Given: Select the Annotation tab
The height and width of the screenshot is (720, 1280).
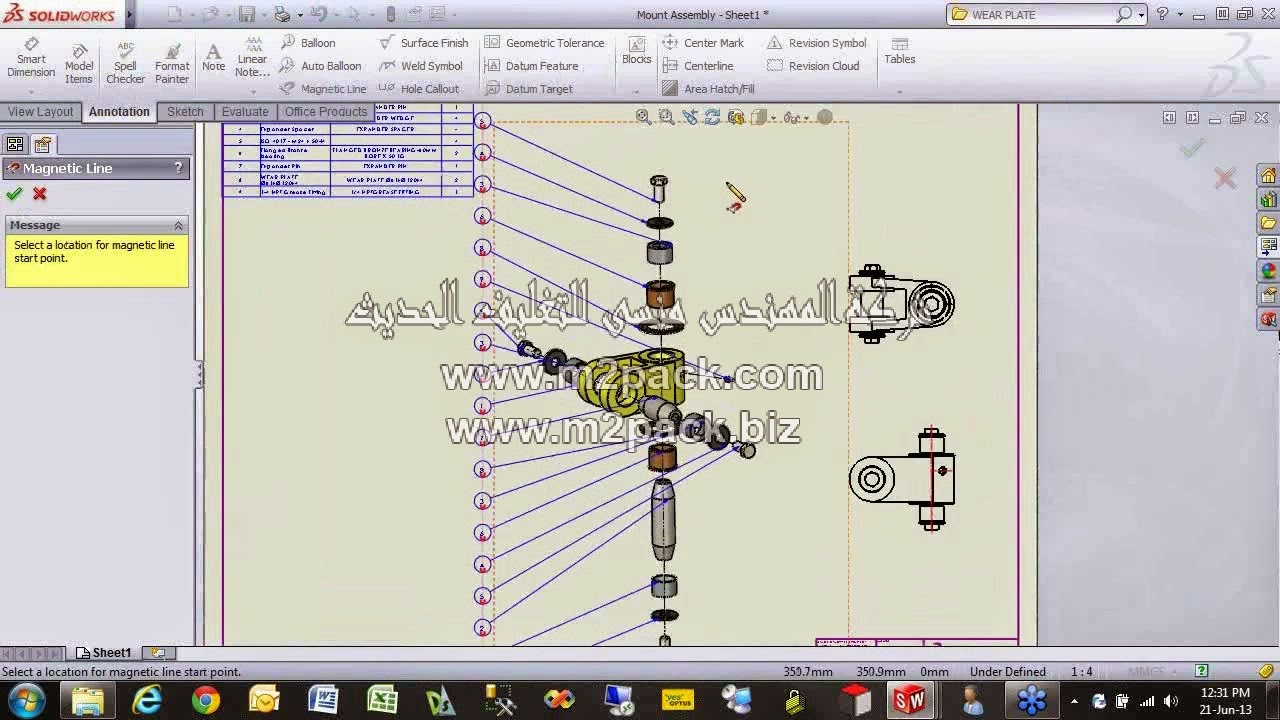Looking at the screenshot, I should pyautogui.click(x=119, y=112).
